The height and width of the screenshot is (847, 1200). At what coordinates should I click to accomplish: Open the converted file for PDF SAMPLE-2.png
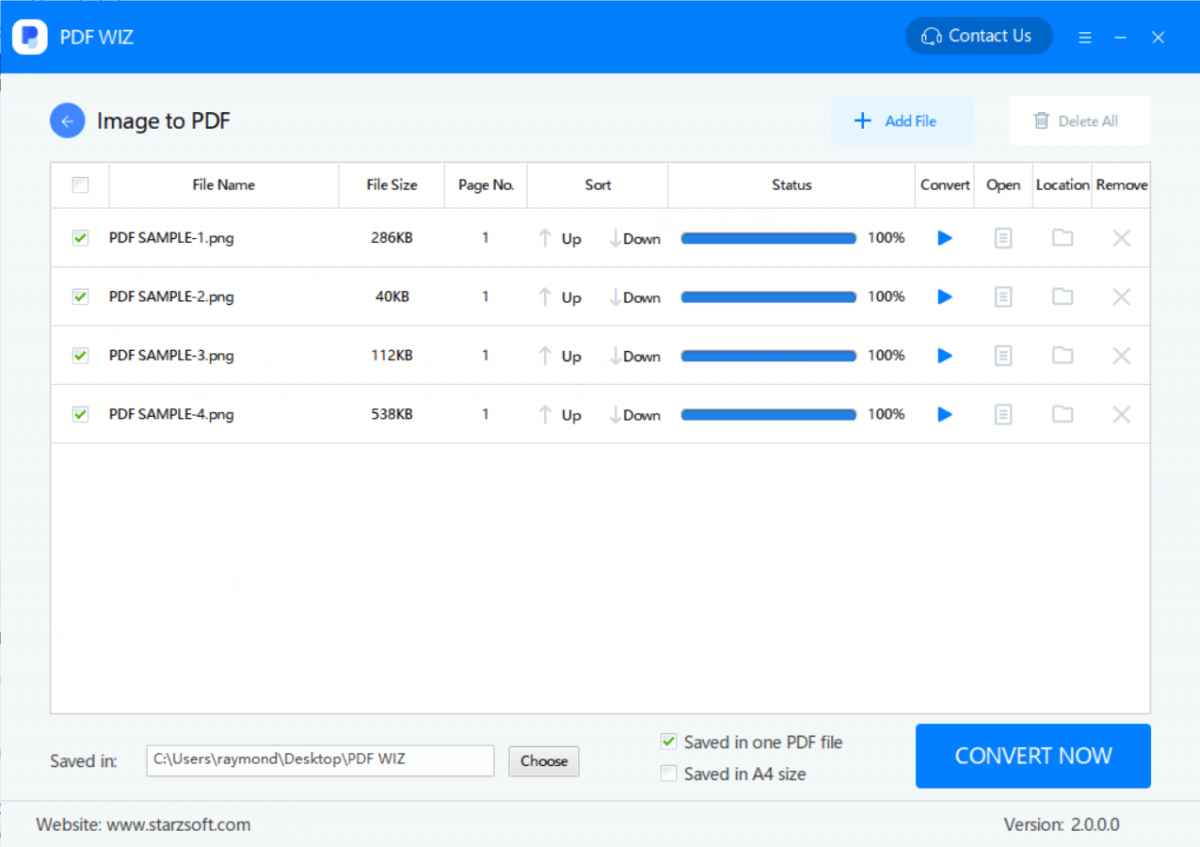(x=1003, y=297)
